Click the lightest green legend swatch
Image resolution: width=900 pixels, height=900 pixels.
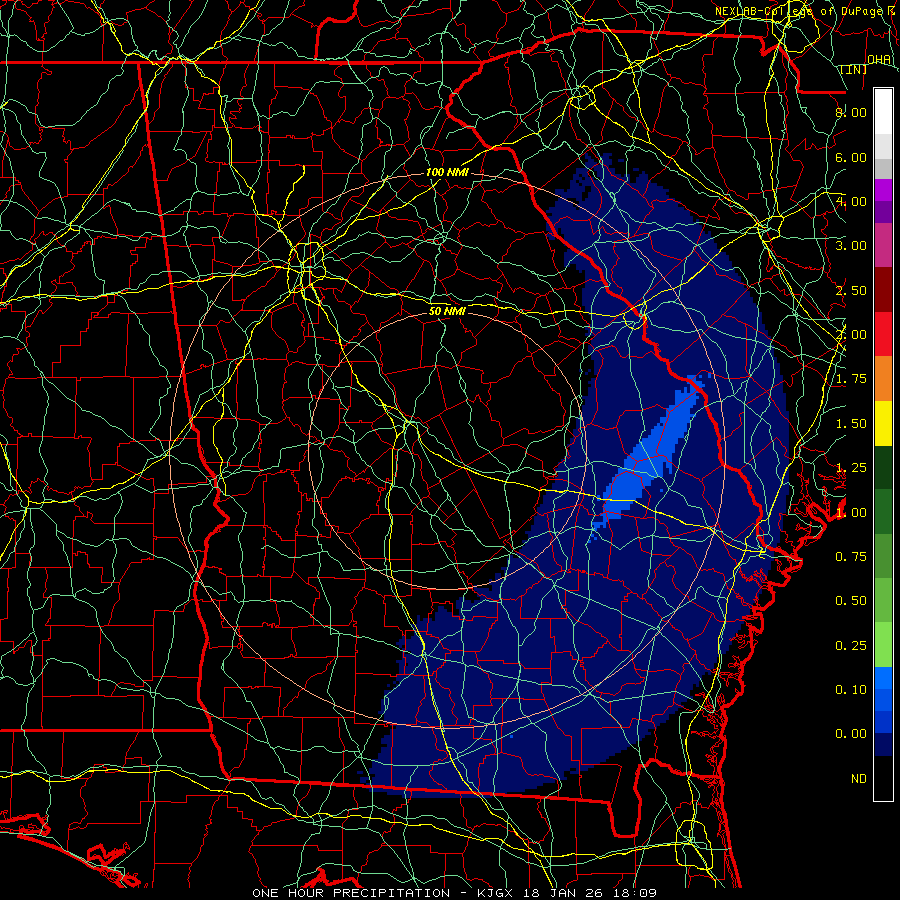[x=883, y=645]
